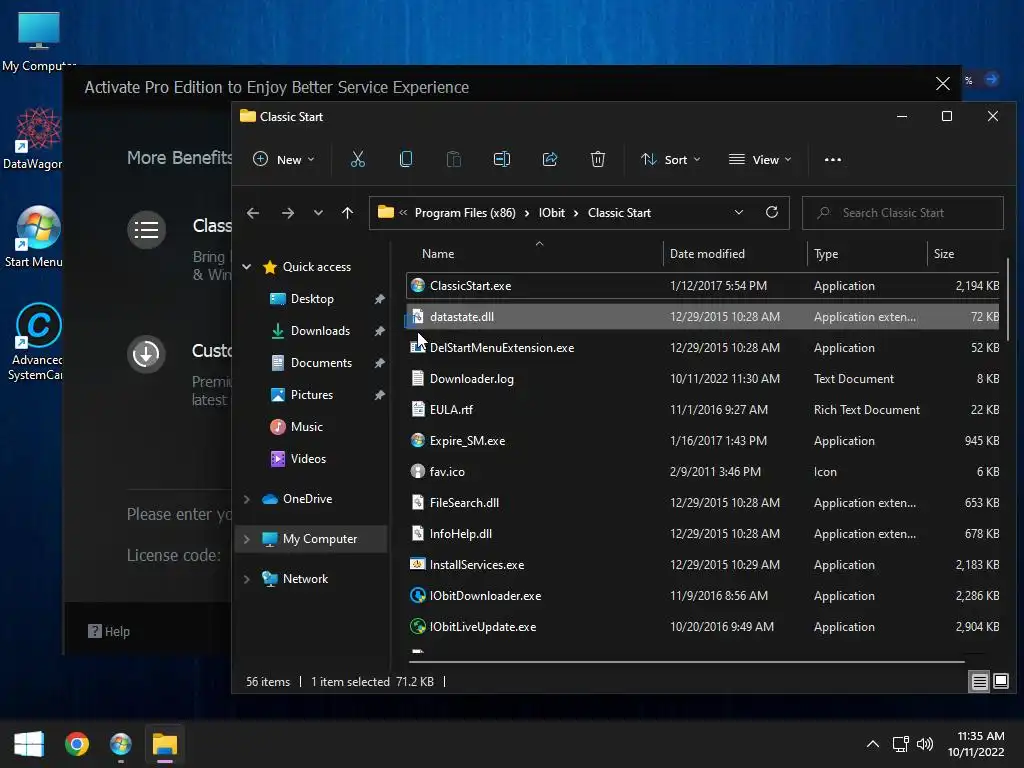Show hidden tray icons chevron

pyautogui.click(x=872, y=744)
